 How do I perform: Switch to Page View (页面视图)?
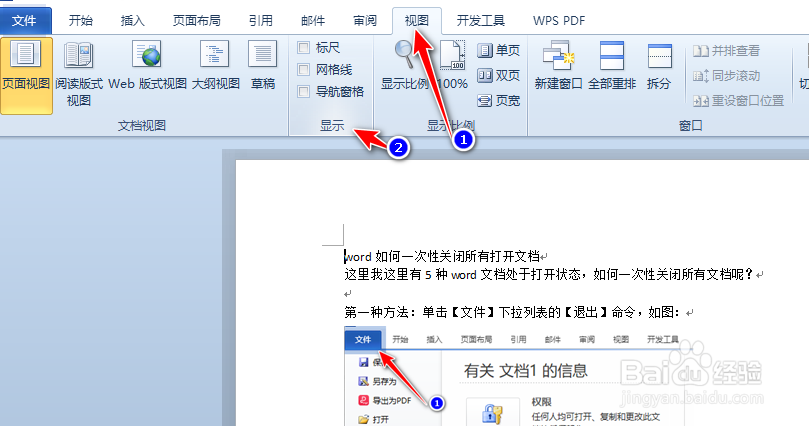pyautogui.click(x=26, y=75)
